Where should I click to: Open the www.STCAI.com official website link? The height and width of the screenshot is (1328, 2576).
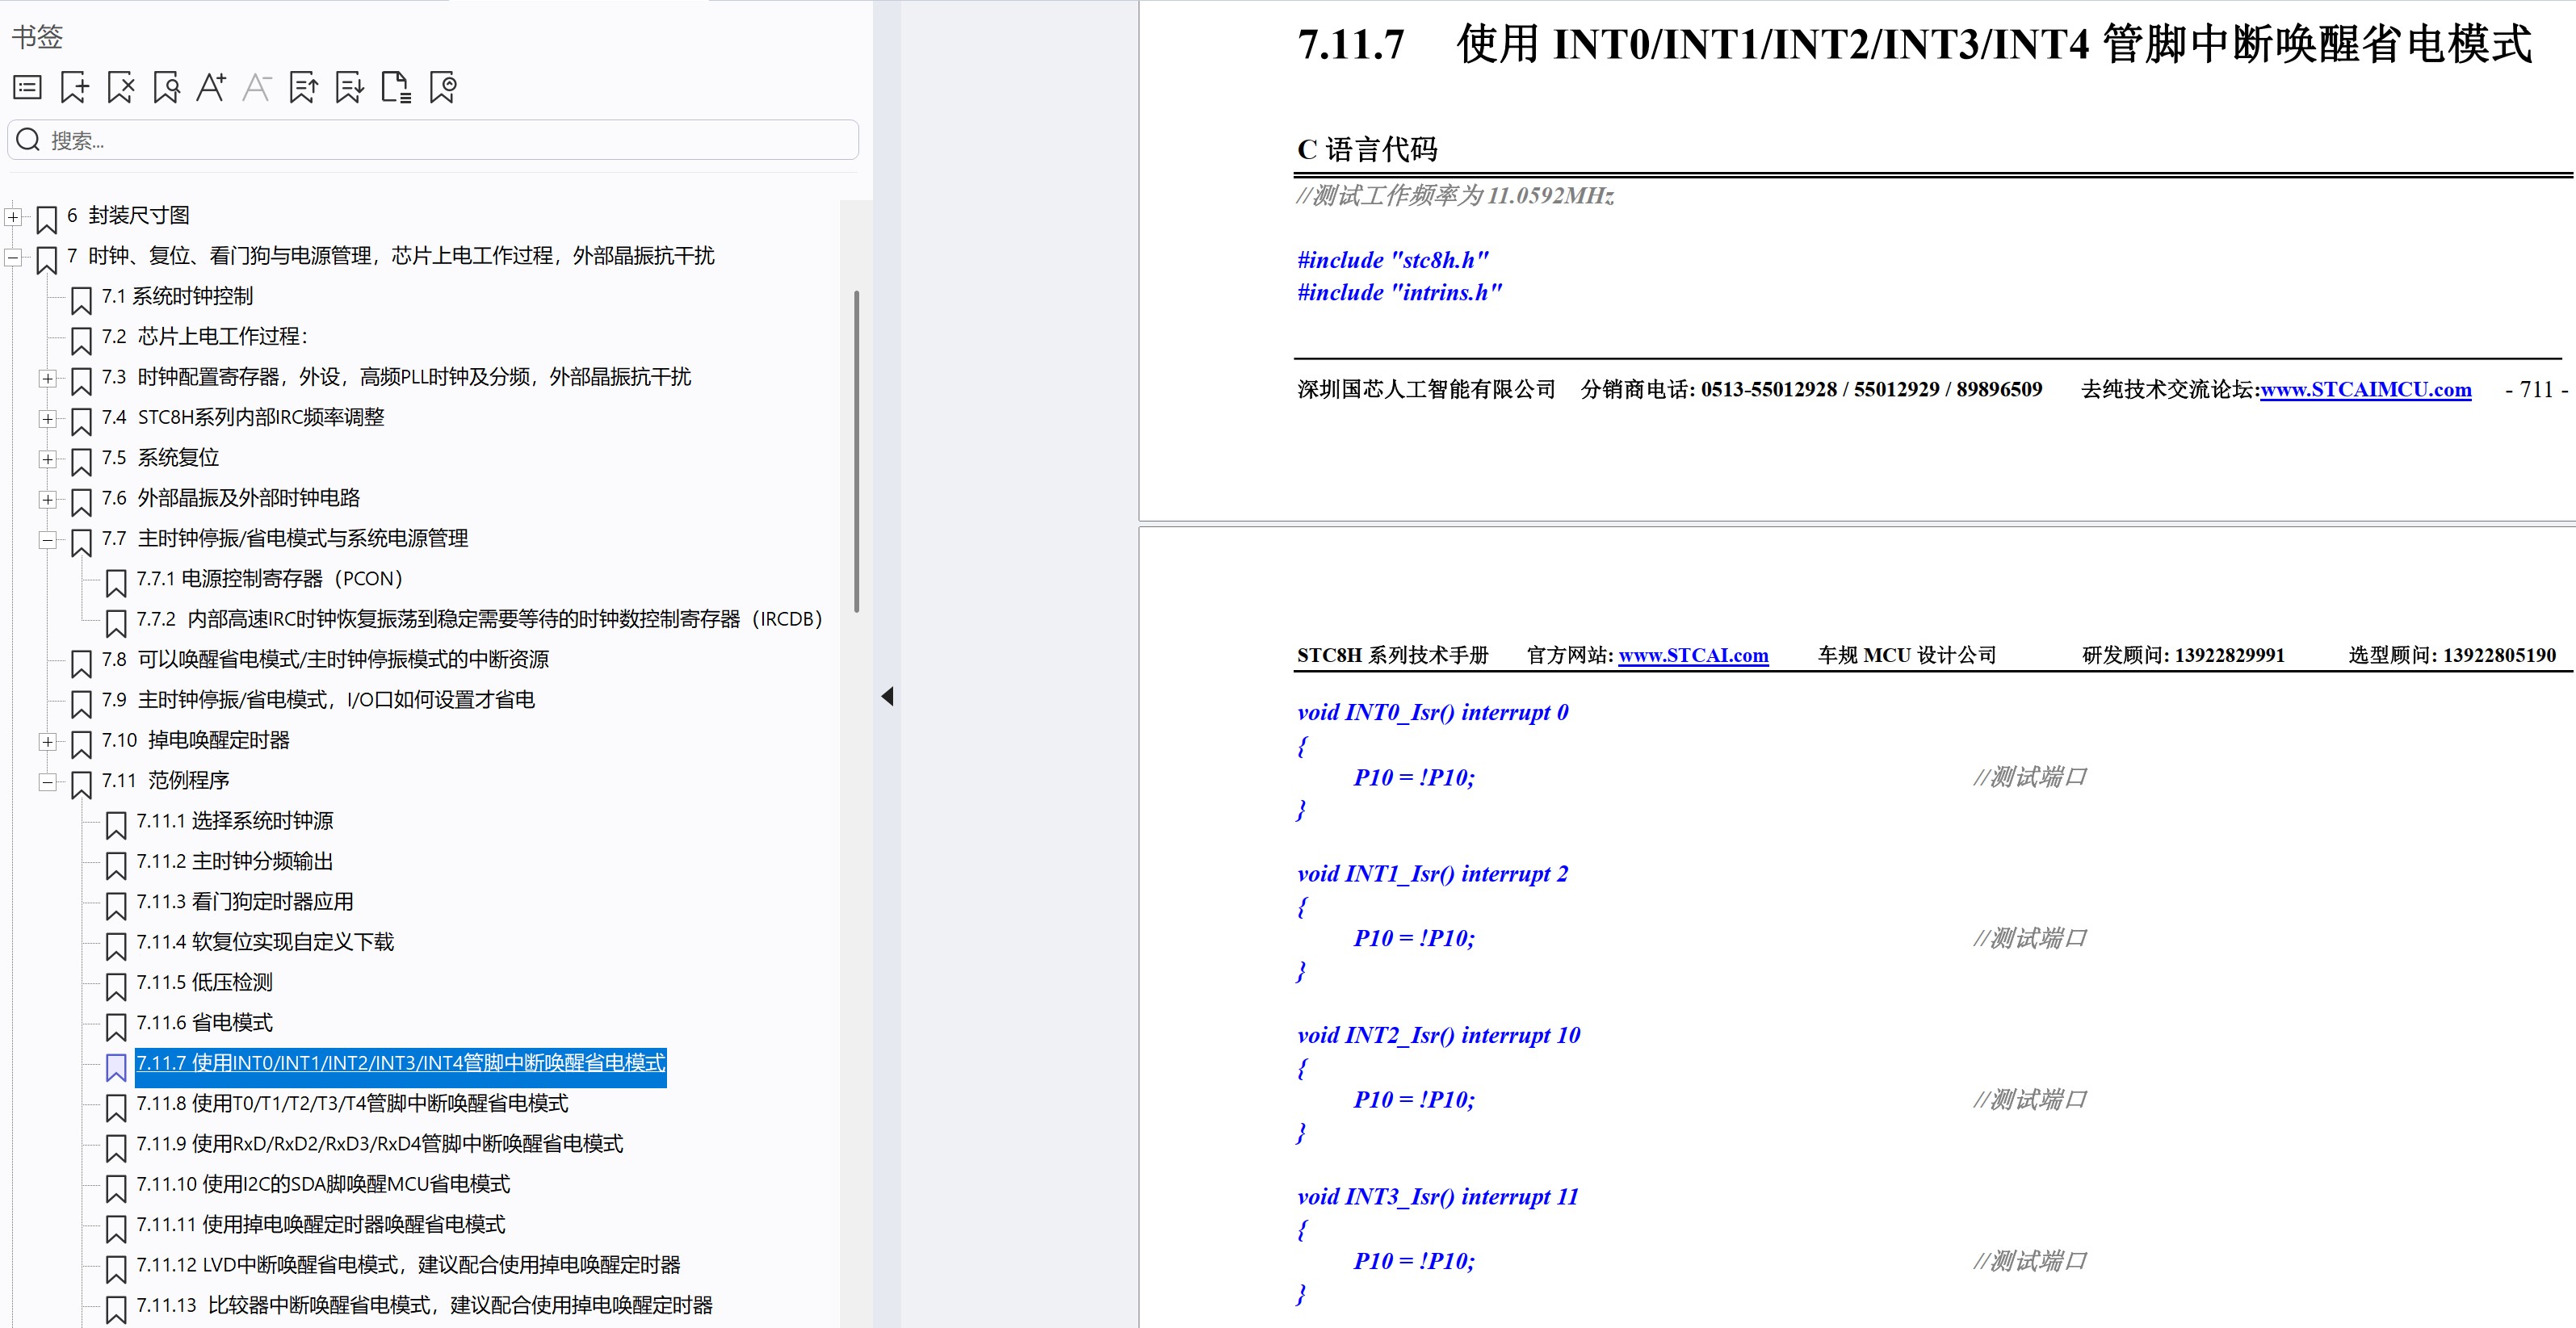[x=1693, y=656]
